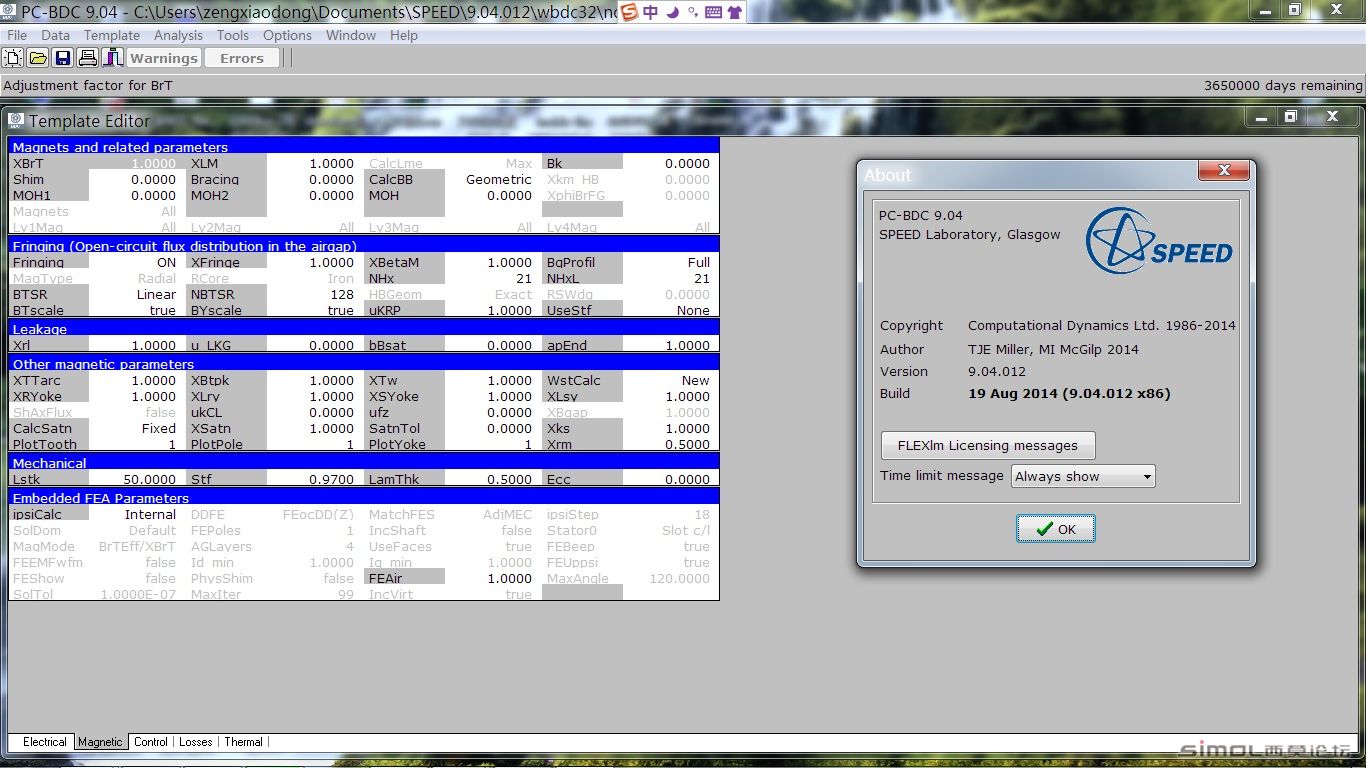Viewport: 1366px width, 768px height.
Task: Select the Xrm value 0.5000
Action: (x=667, y=444)
